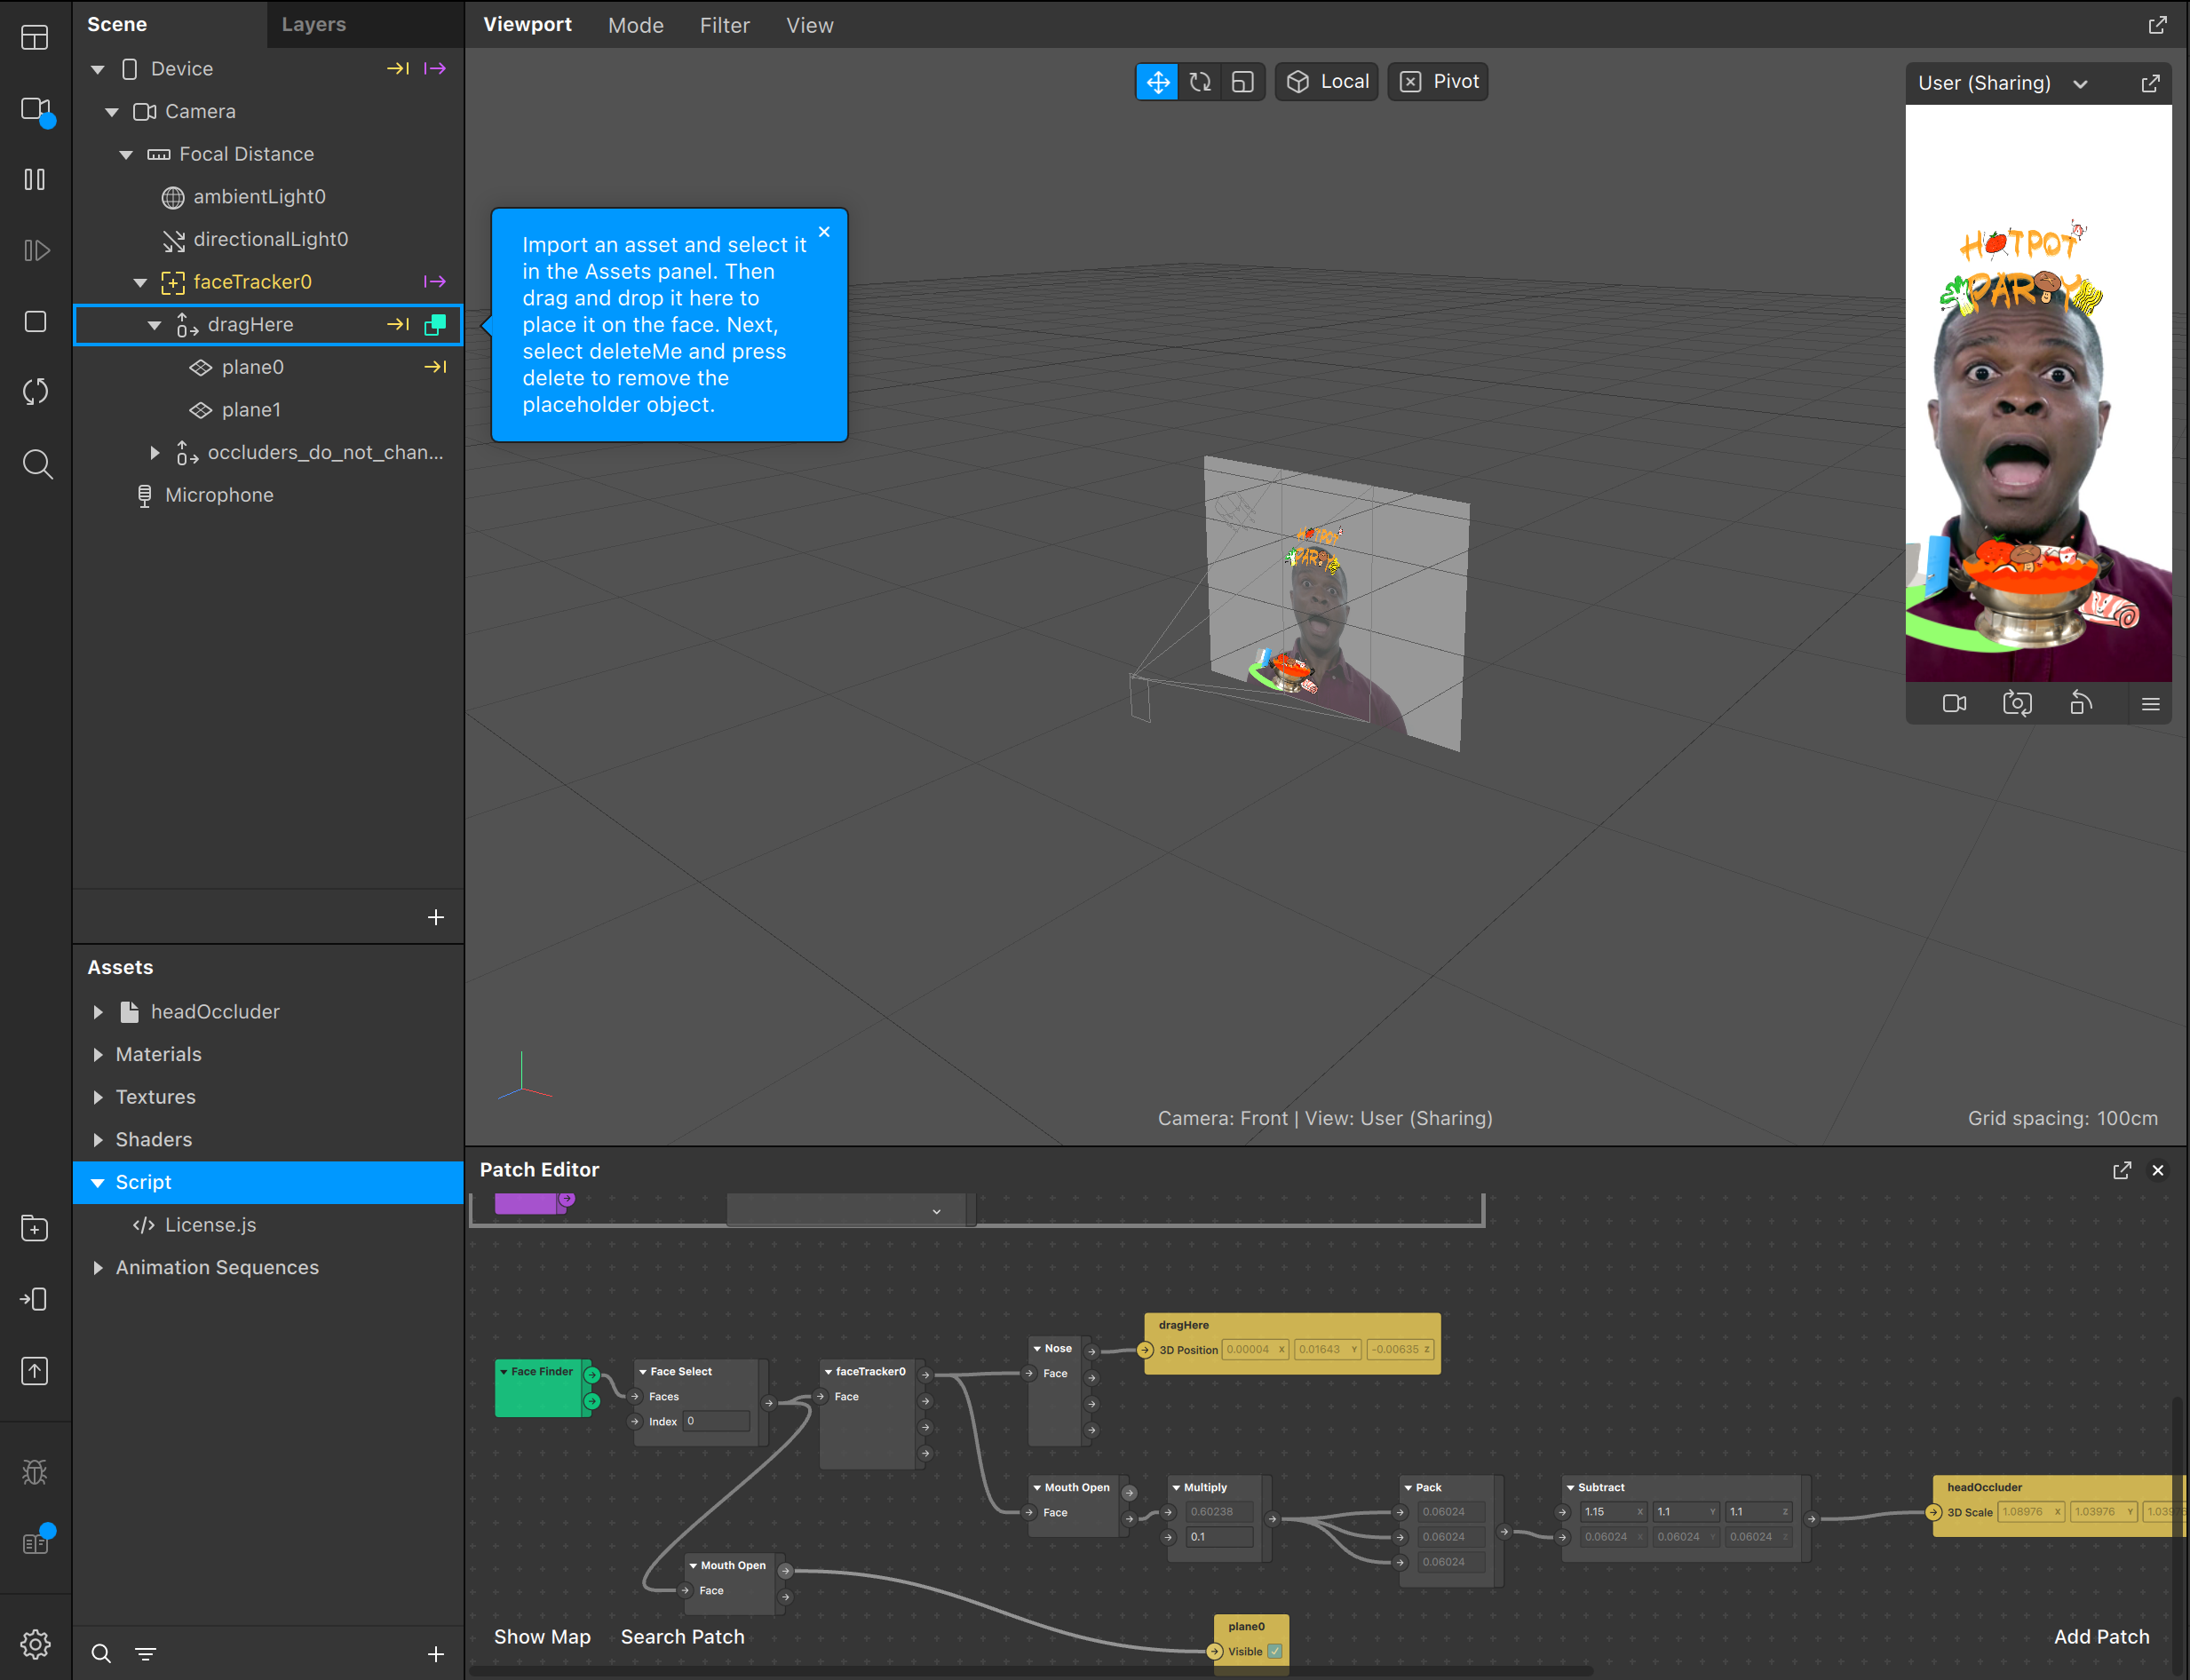Select the move/translate manipulator tool
2190x1680 pixels.
(x=1157, y=82)
